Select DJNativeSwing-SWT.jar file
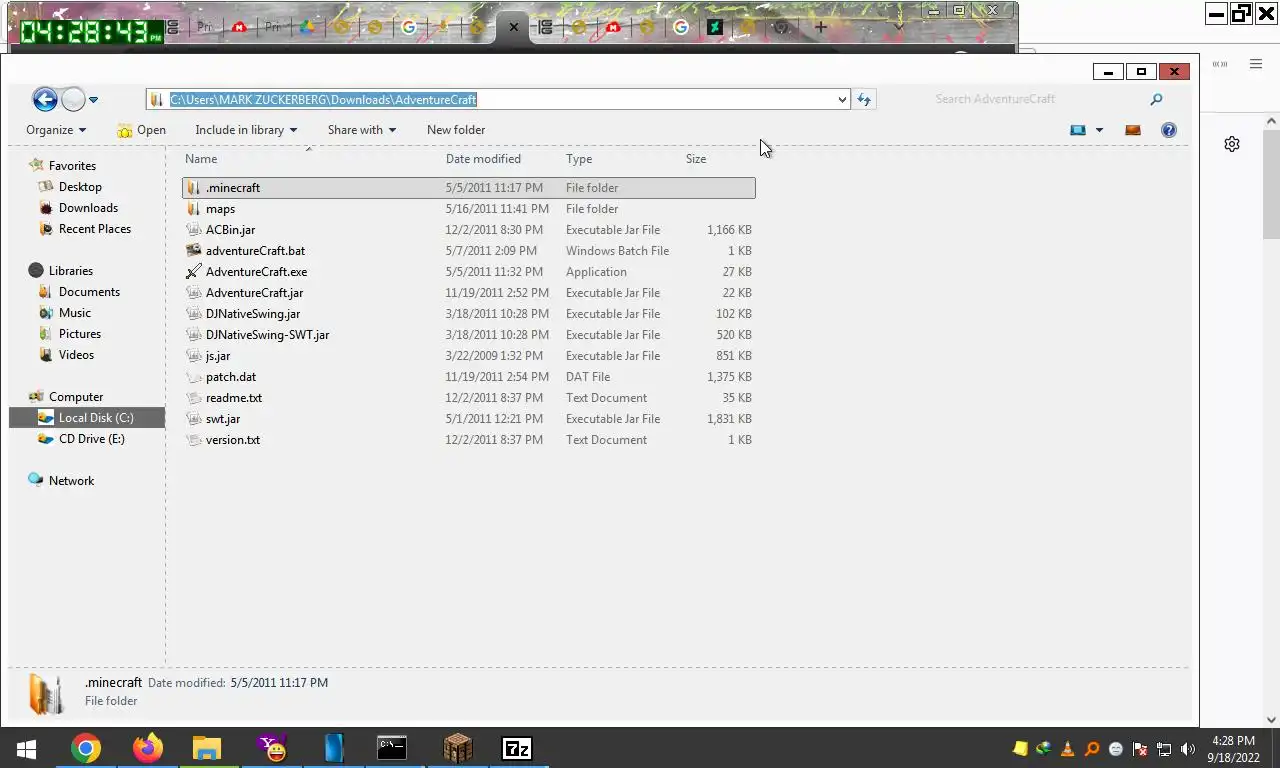This screenshot has width=1280, height=768. tap(468, 335)
